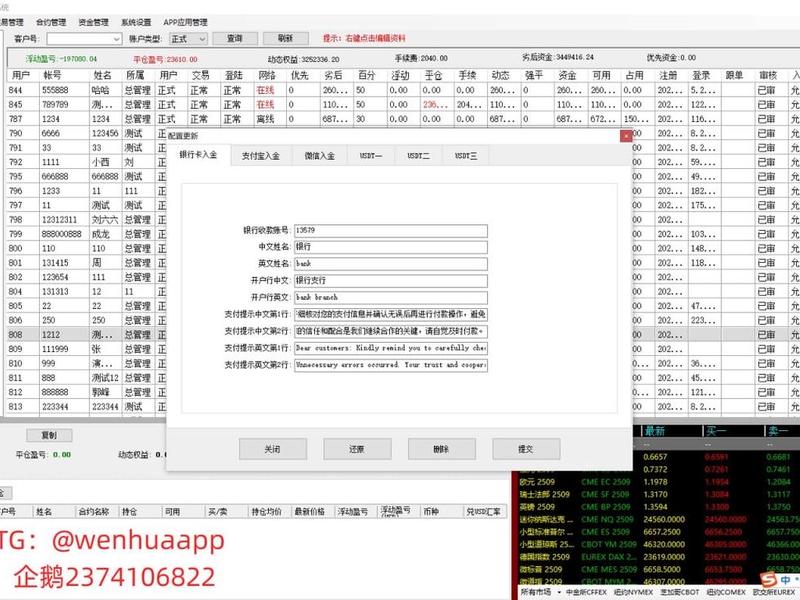This screenshot has height=600, width=800.
Task: Submit the config with 提交
Action: (526, 449)
